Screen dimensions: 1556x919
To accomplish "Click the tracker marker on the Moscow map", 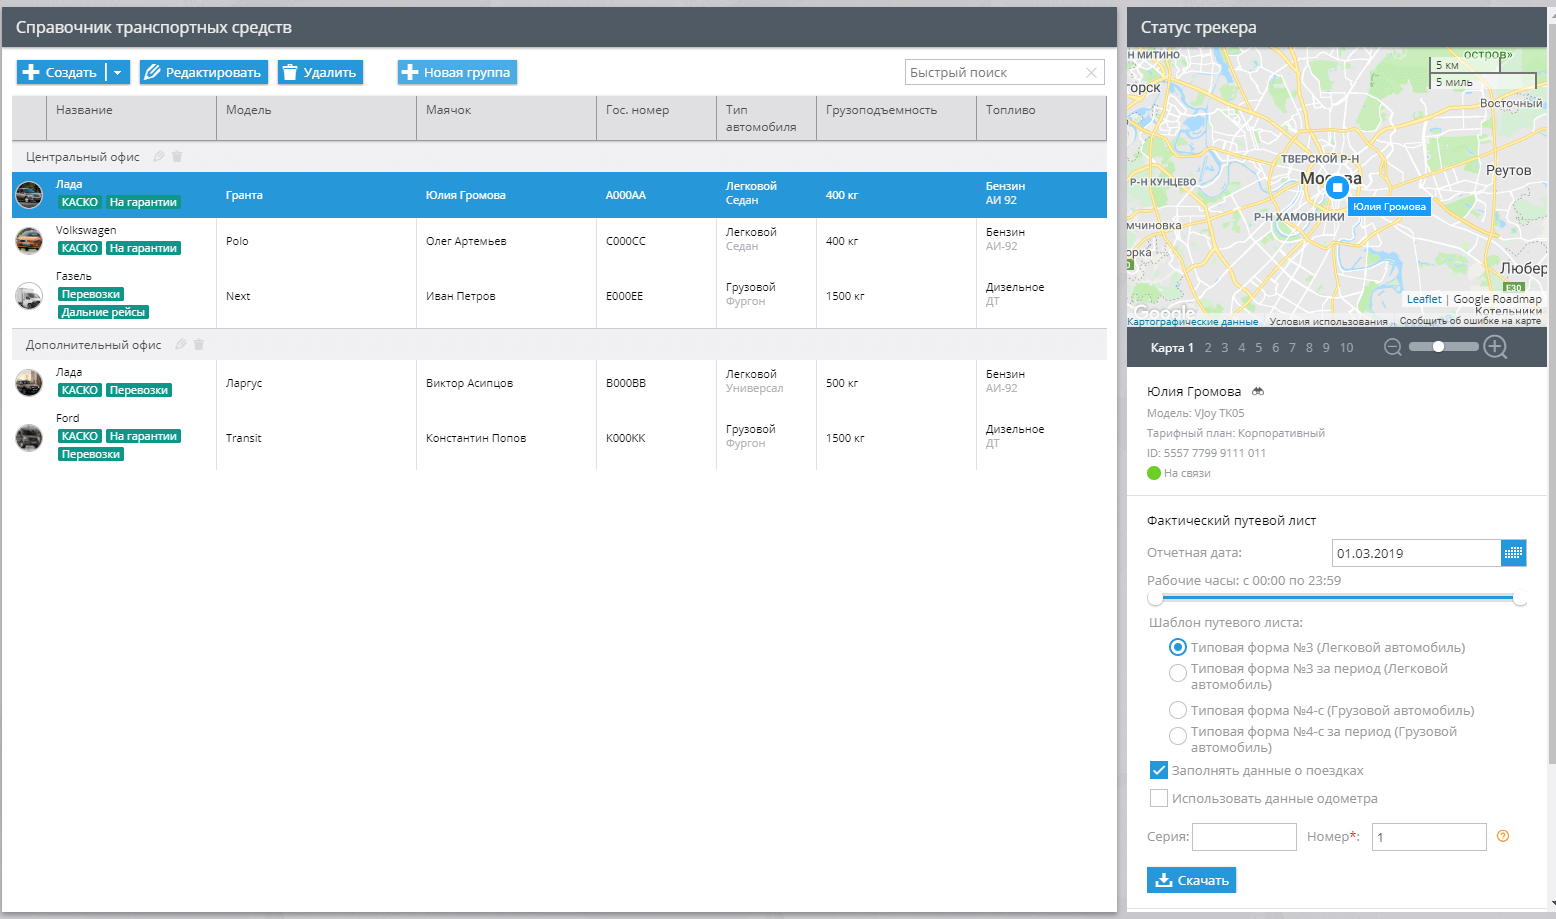I will click(1337, 187).
